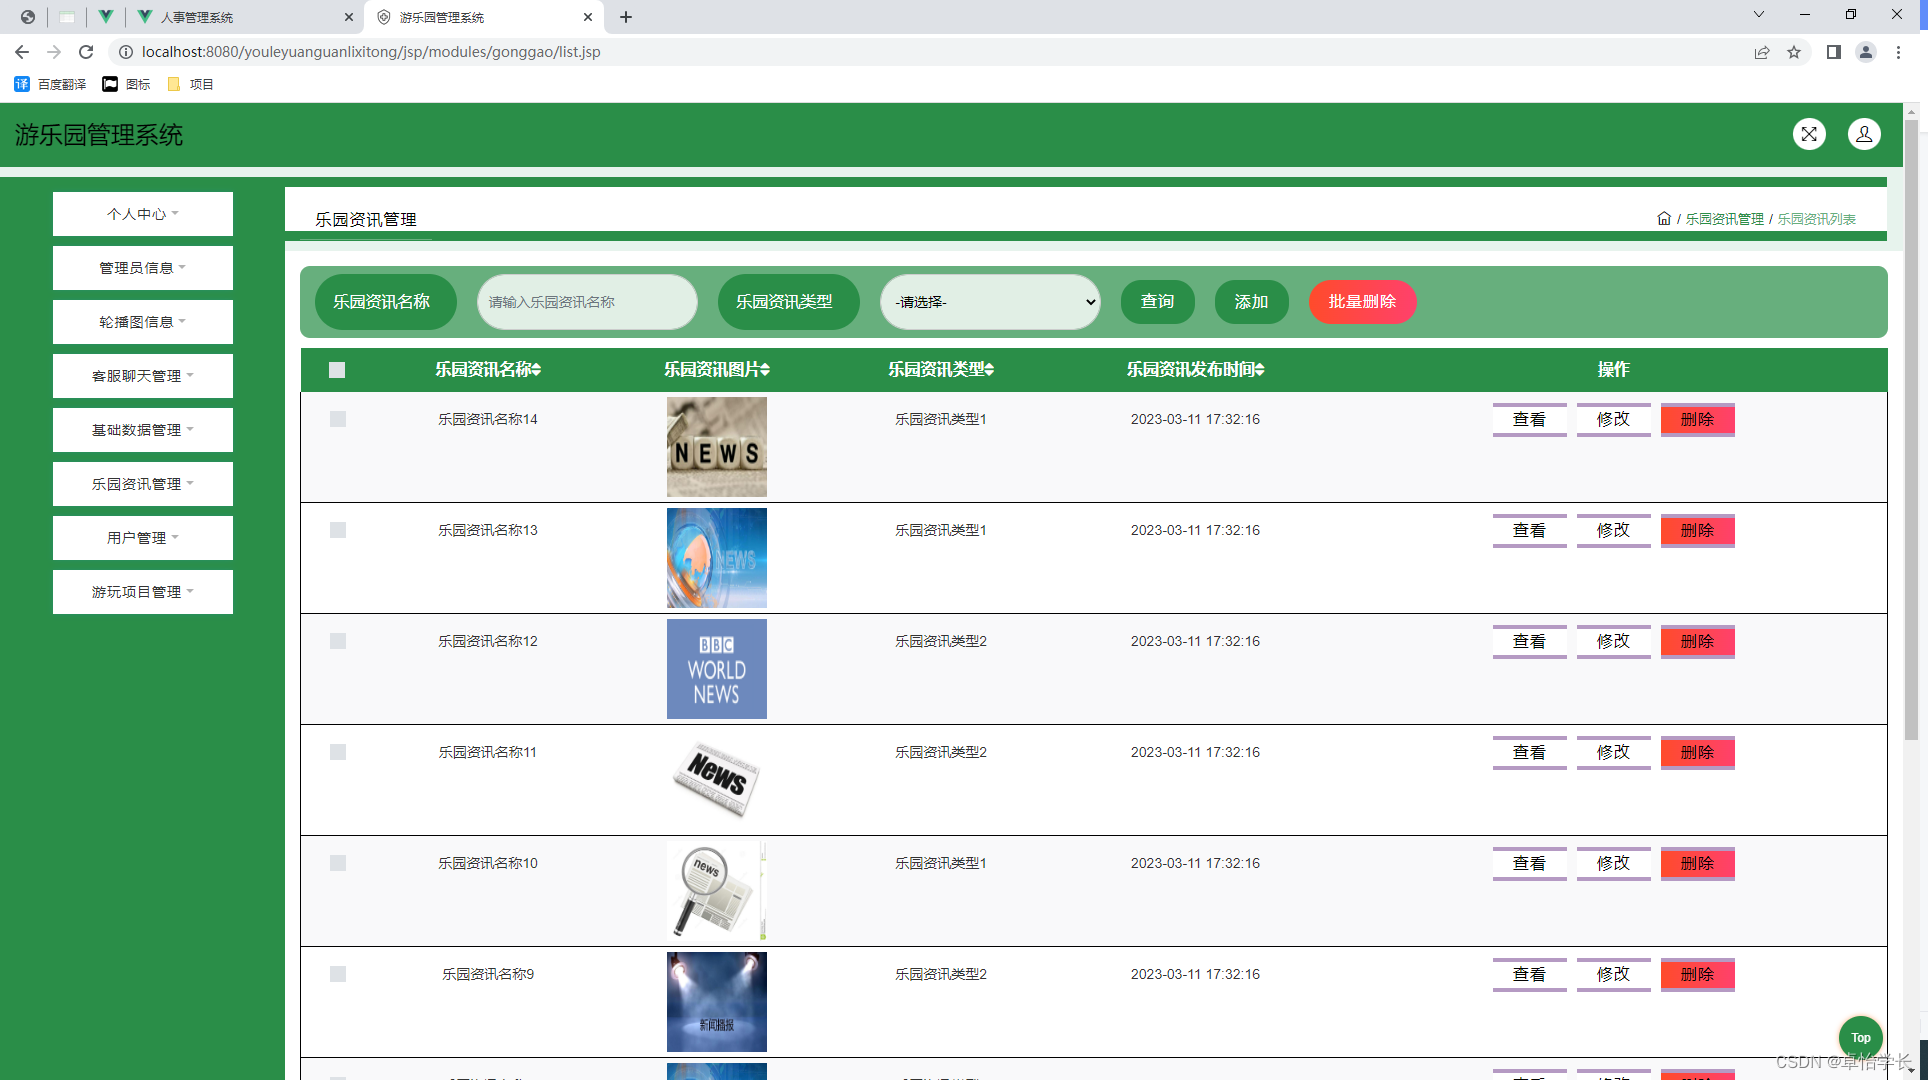The width and height of the screenshot is (1928, 1080).
Task: Select checkbox for 乐园资讯名称12 row
Action: (338, 641)
